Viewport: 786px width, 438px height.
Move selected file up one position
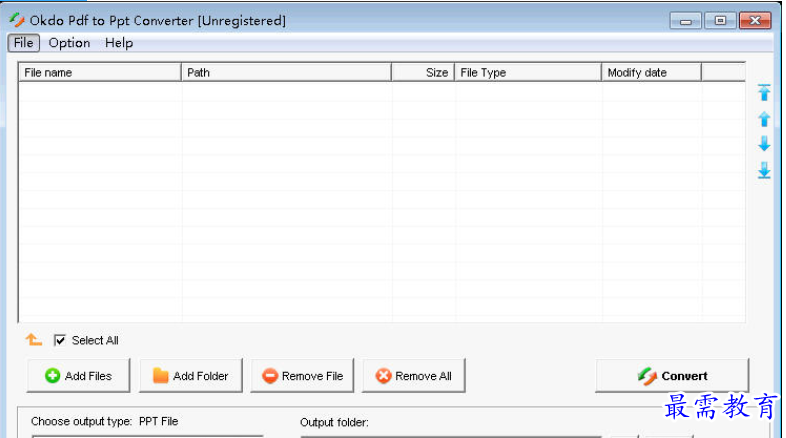click(x=764, y=119)
